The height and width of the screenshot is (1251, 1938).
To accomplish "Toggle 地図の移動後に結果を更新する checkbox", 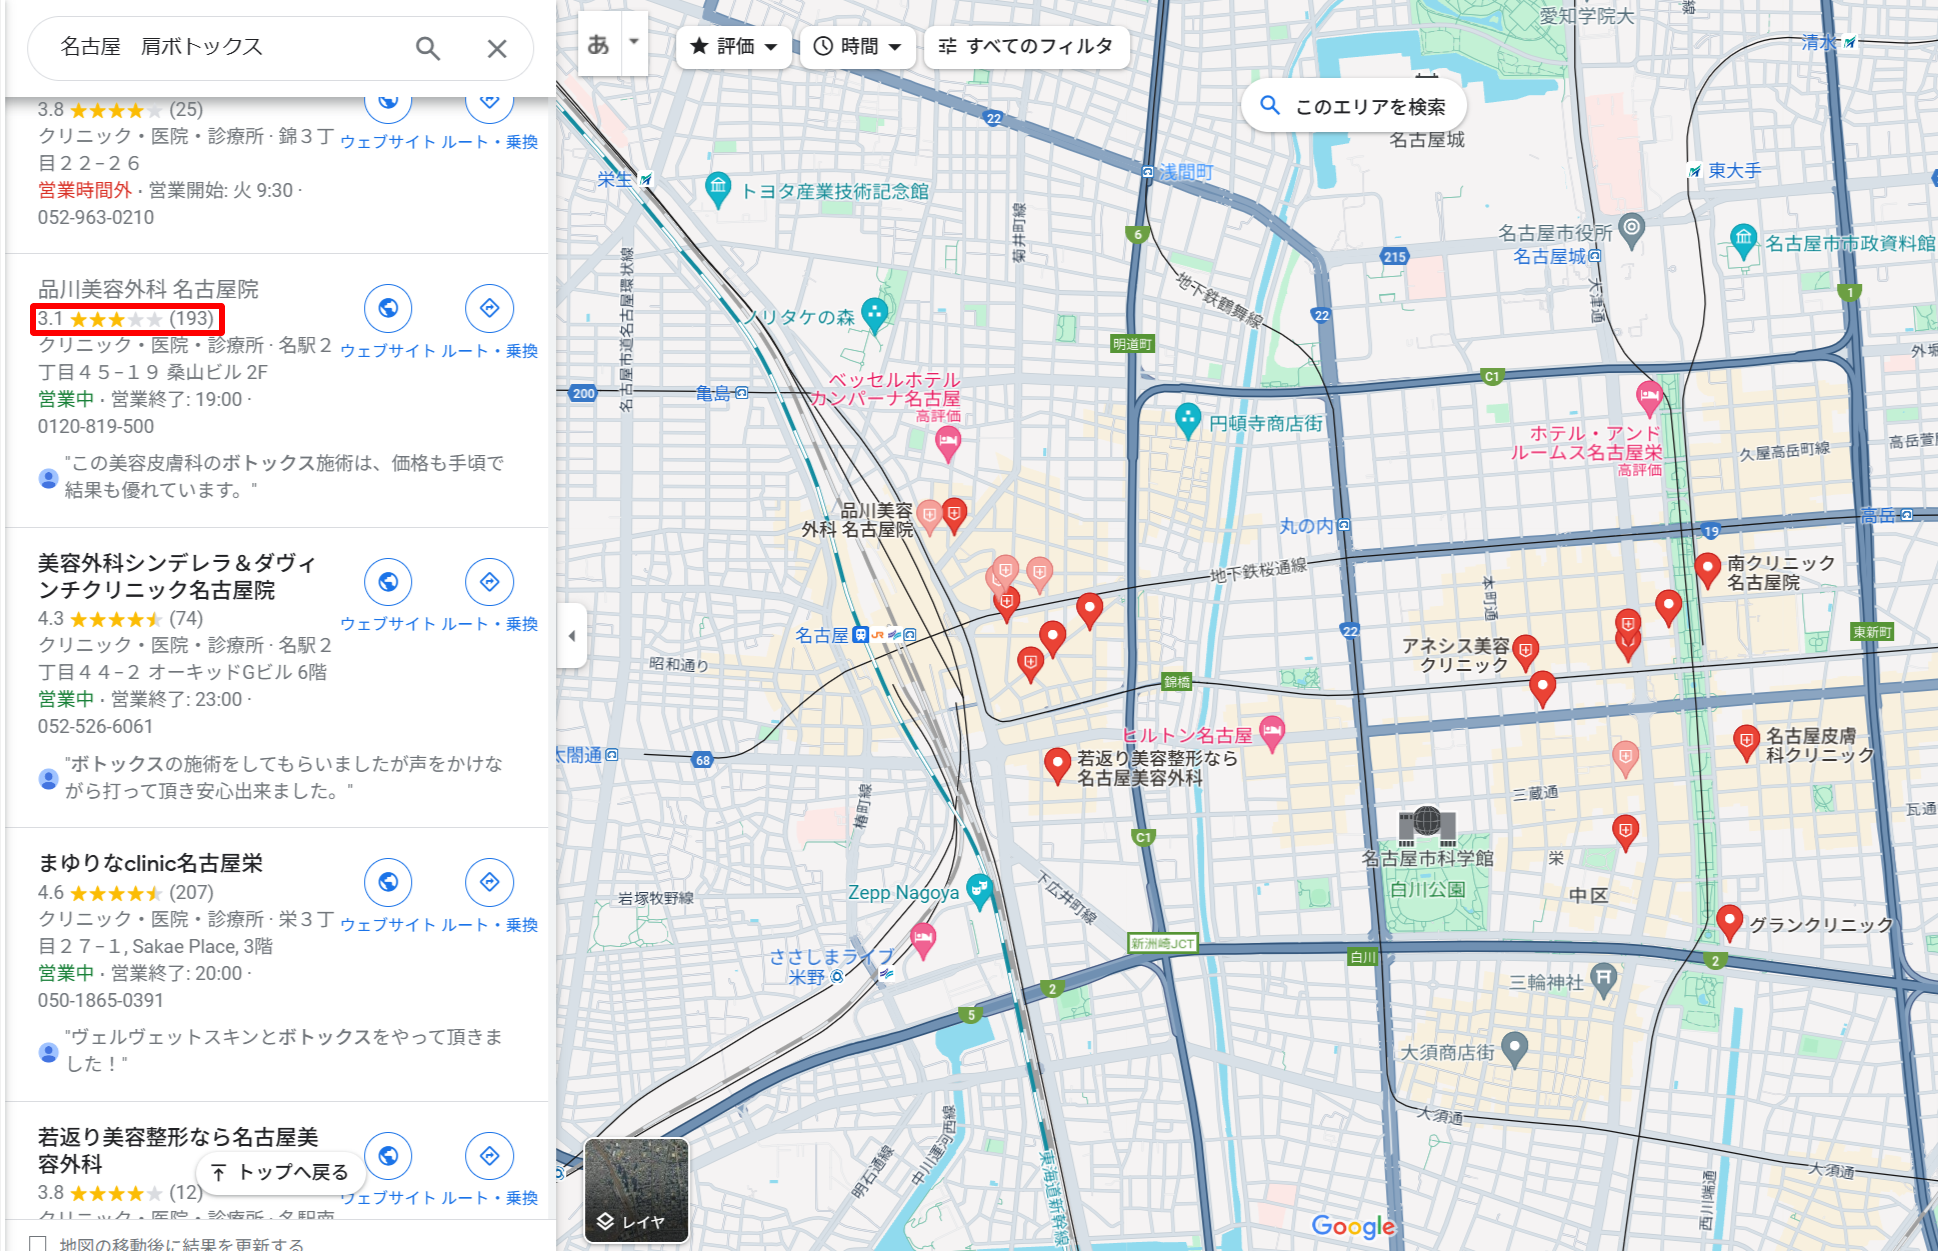I will pos(38,1243).
